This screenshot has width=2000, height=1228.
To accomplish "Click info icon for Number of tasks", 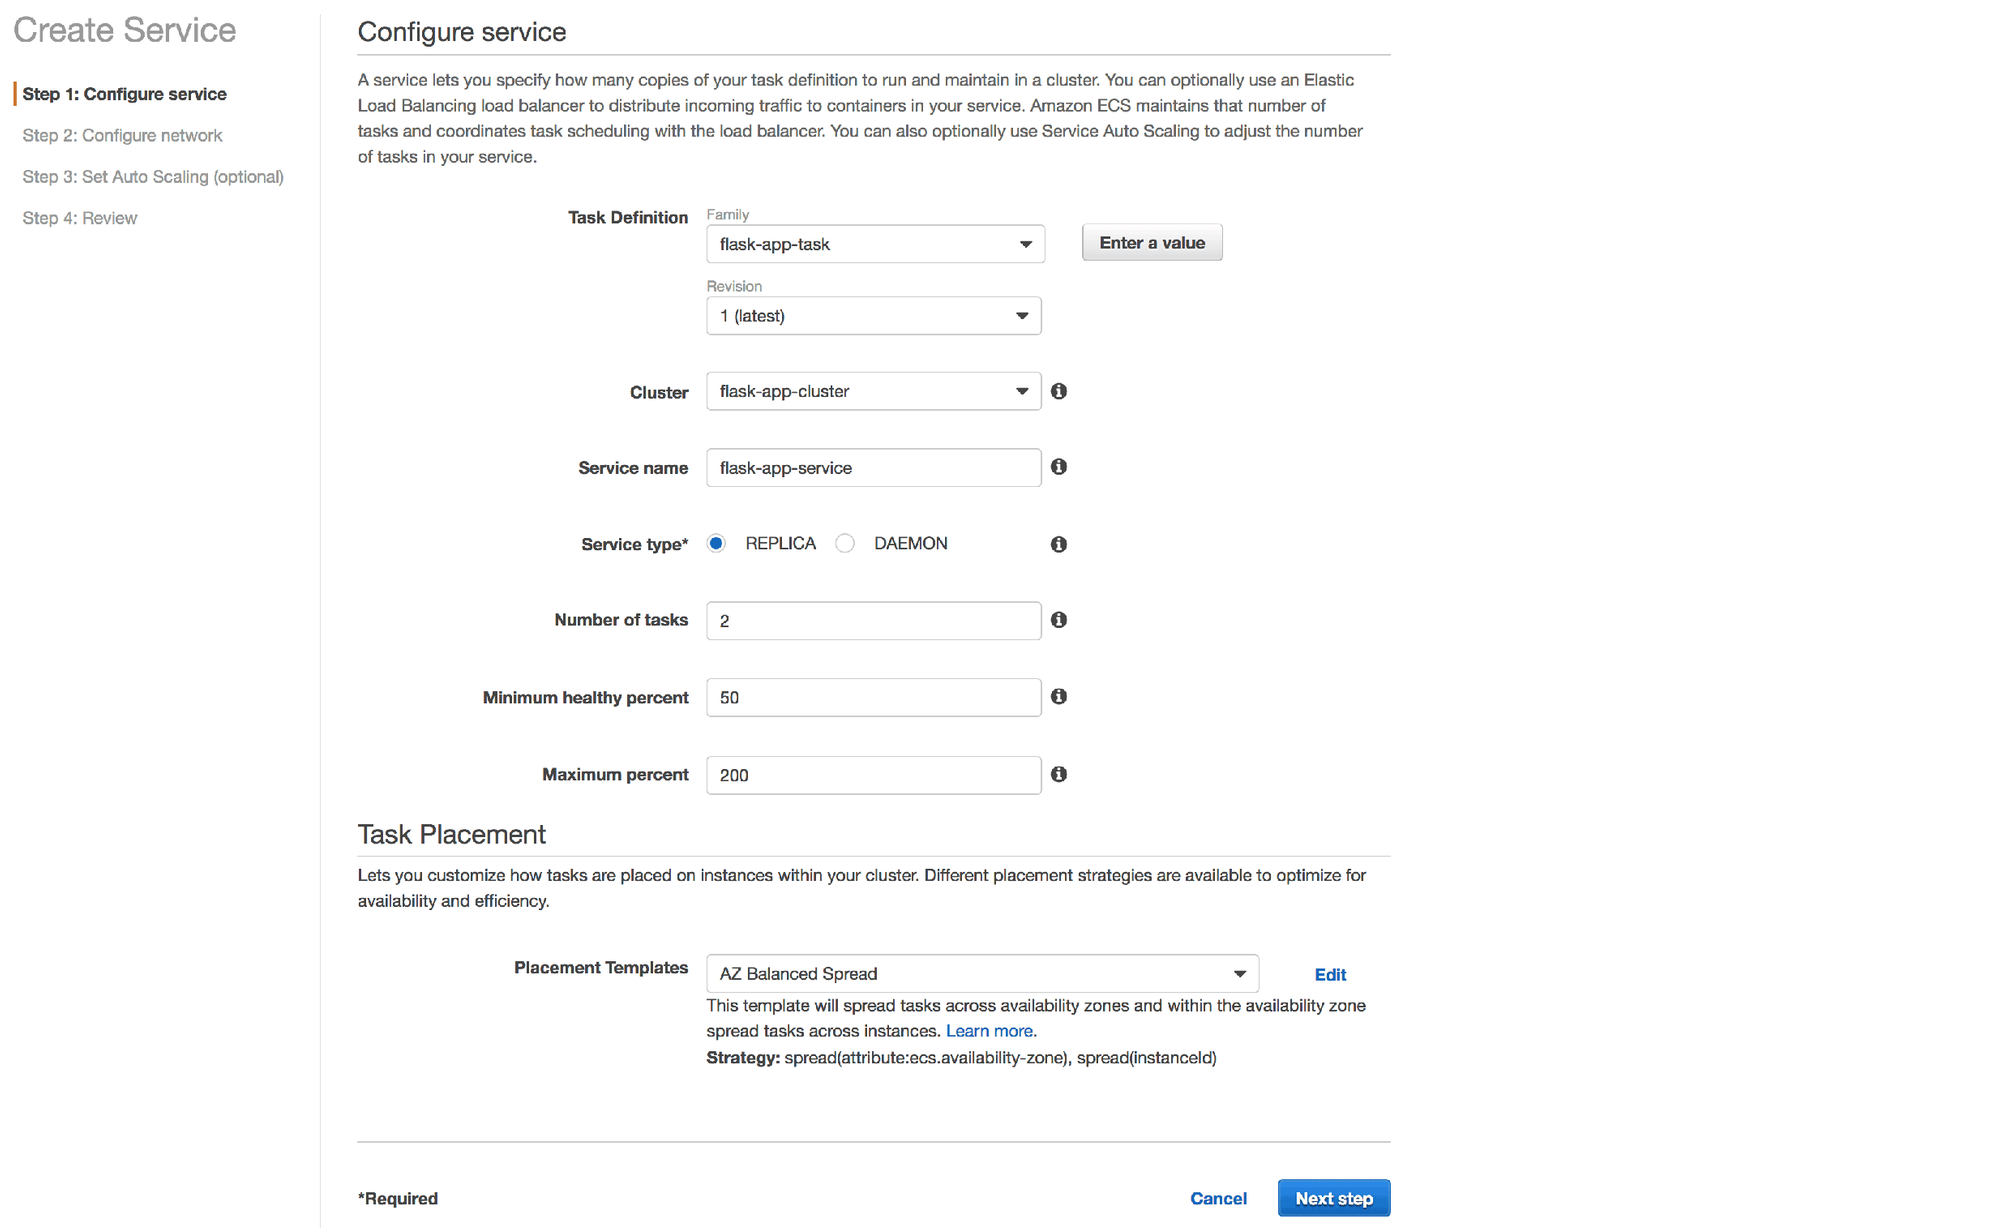I will click(1059, 620).
